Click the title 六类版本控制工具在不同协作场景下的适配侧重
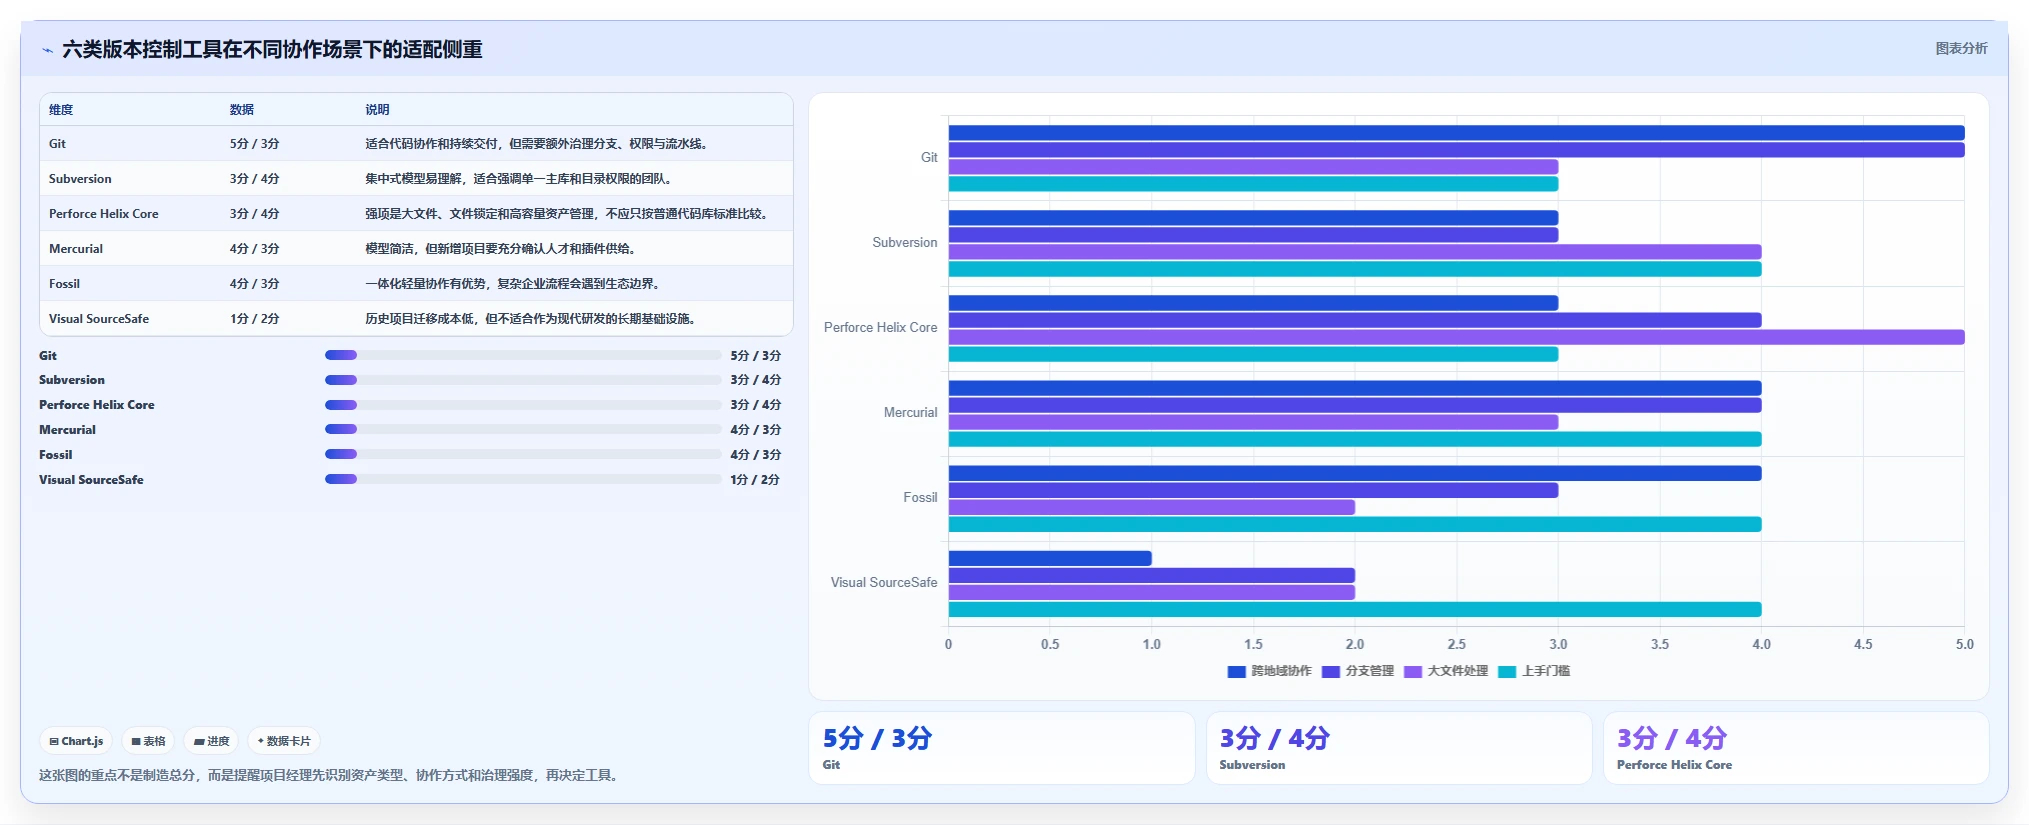Image resolution: width=2029 pixels, height=825 pixels. 272,50
